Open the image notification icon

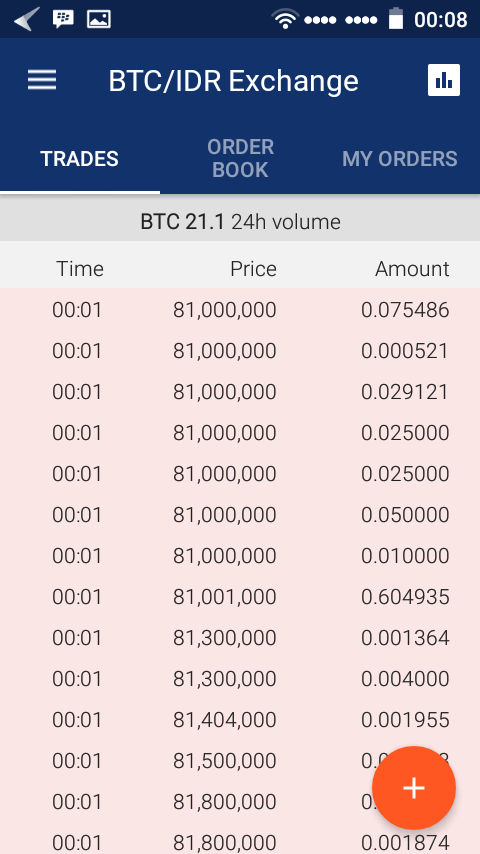99,19
